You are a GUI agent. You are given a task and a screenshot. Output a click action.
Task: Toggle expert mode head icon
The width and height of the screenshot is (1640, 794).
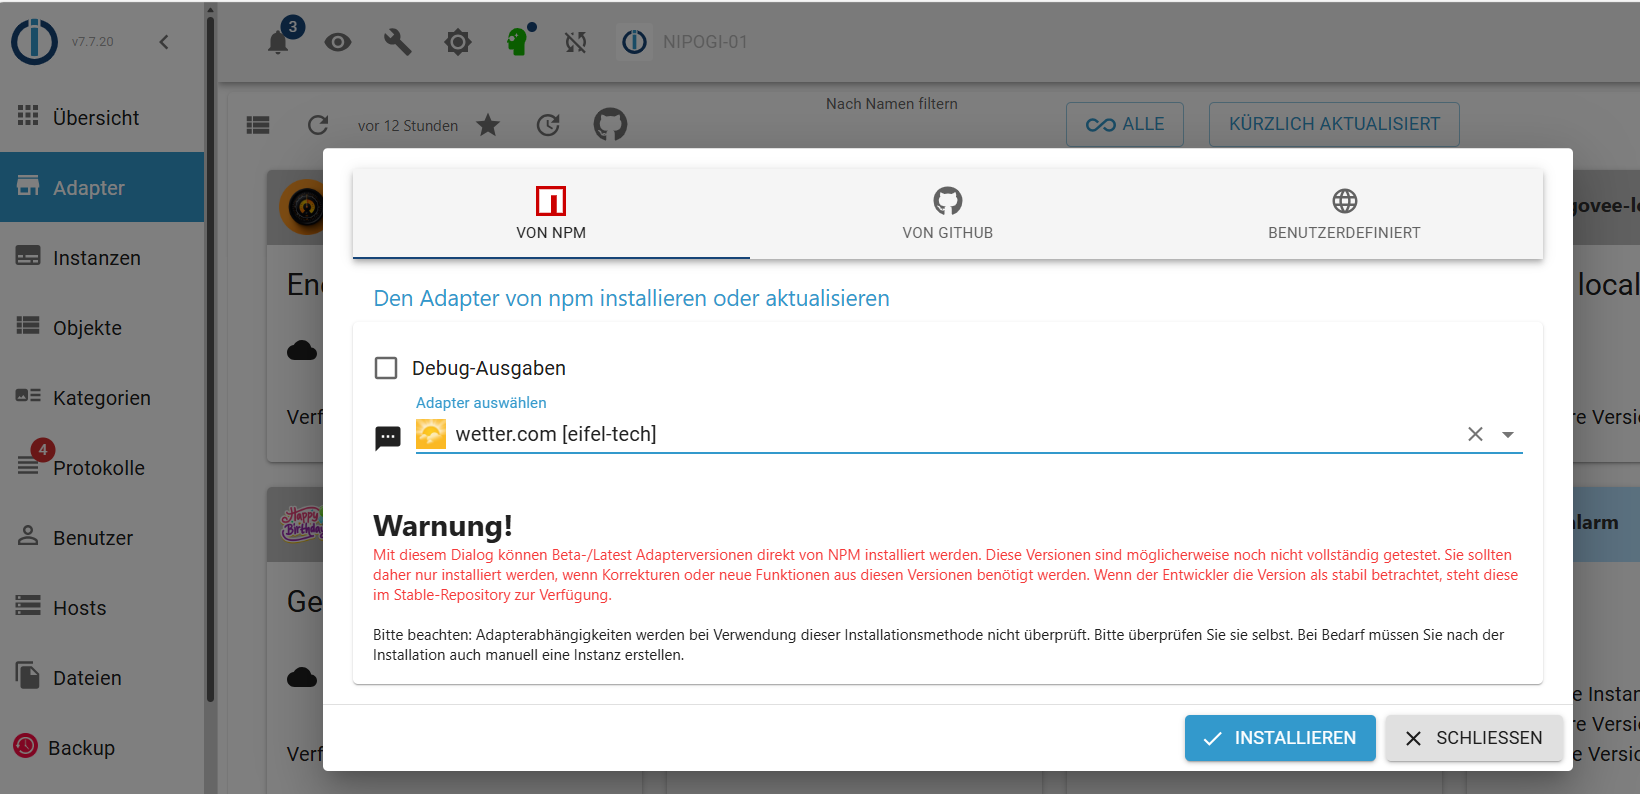(518, 41)
